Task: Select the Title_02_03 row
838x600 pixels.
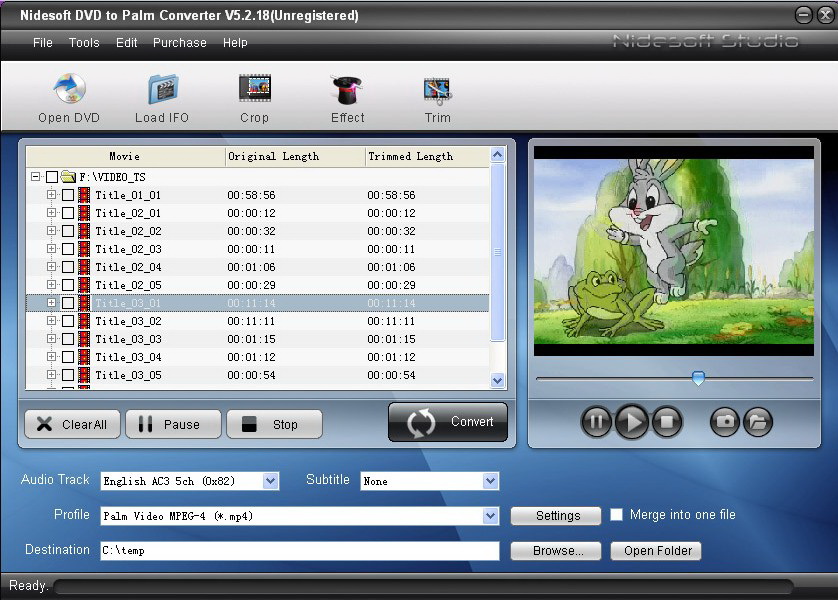Action: click(258, 249)
